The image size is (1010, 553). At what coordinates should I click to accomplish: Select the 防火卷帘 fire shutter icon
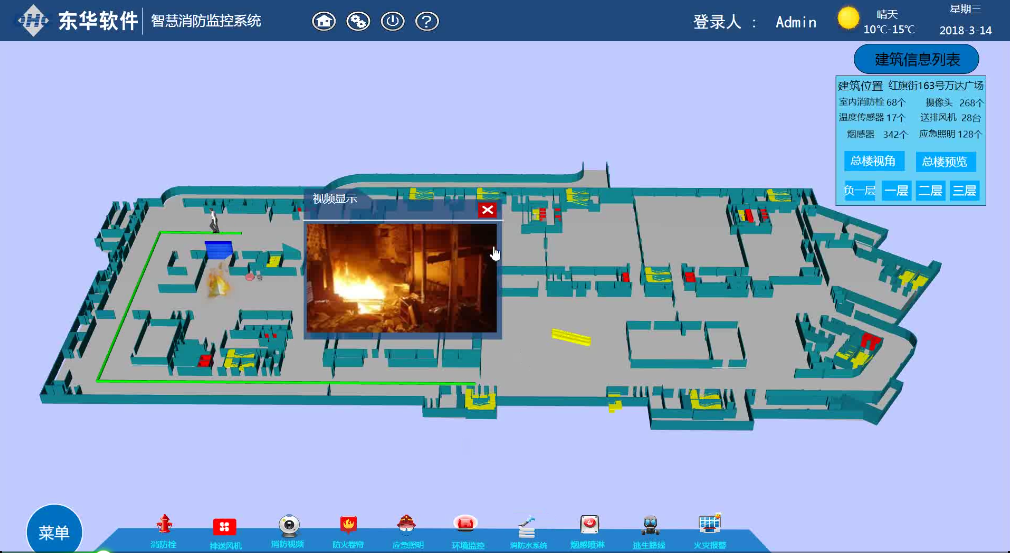coord(348,526)
